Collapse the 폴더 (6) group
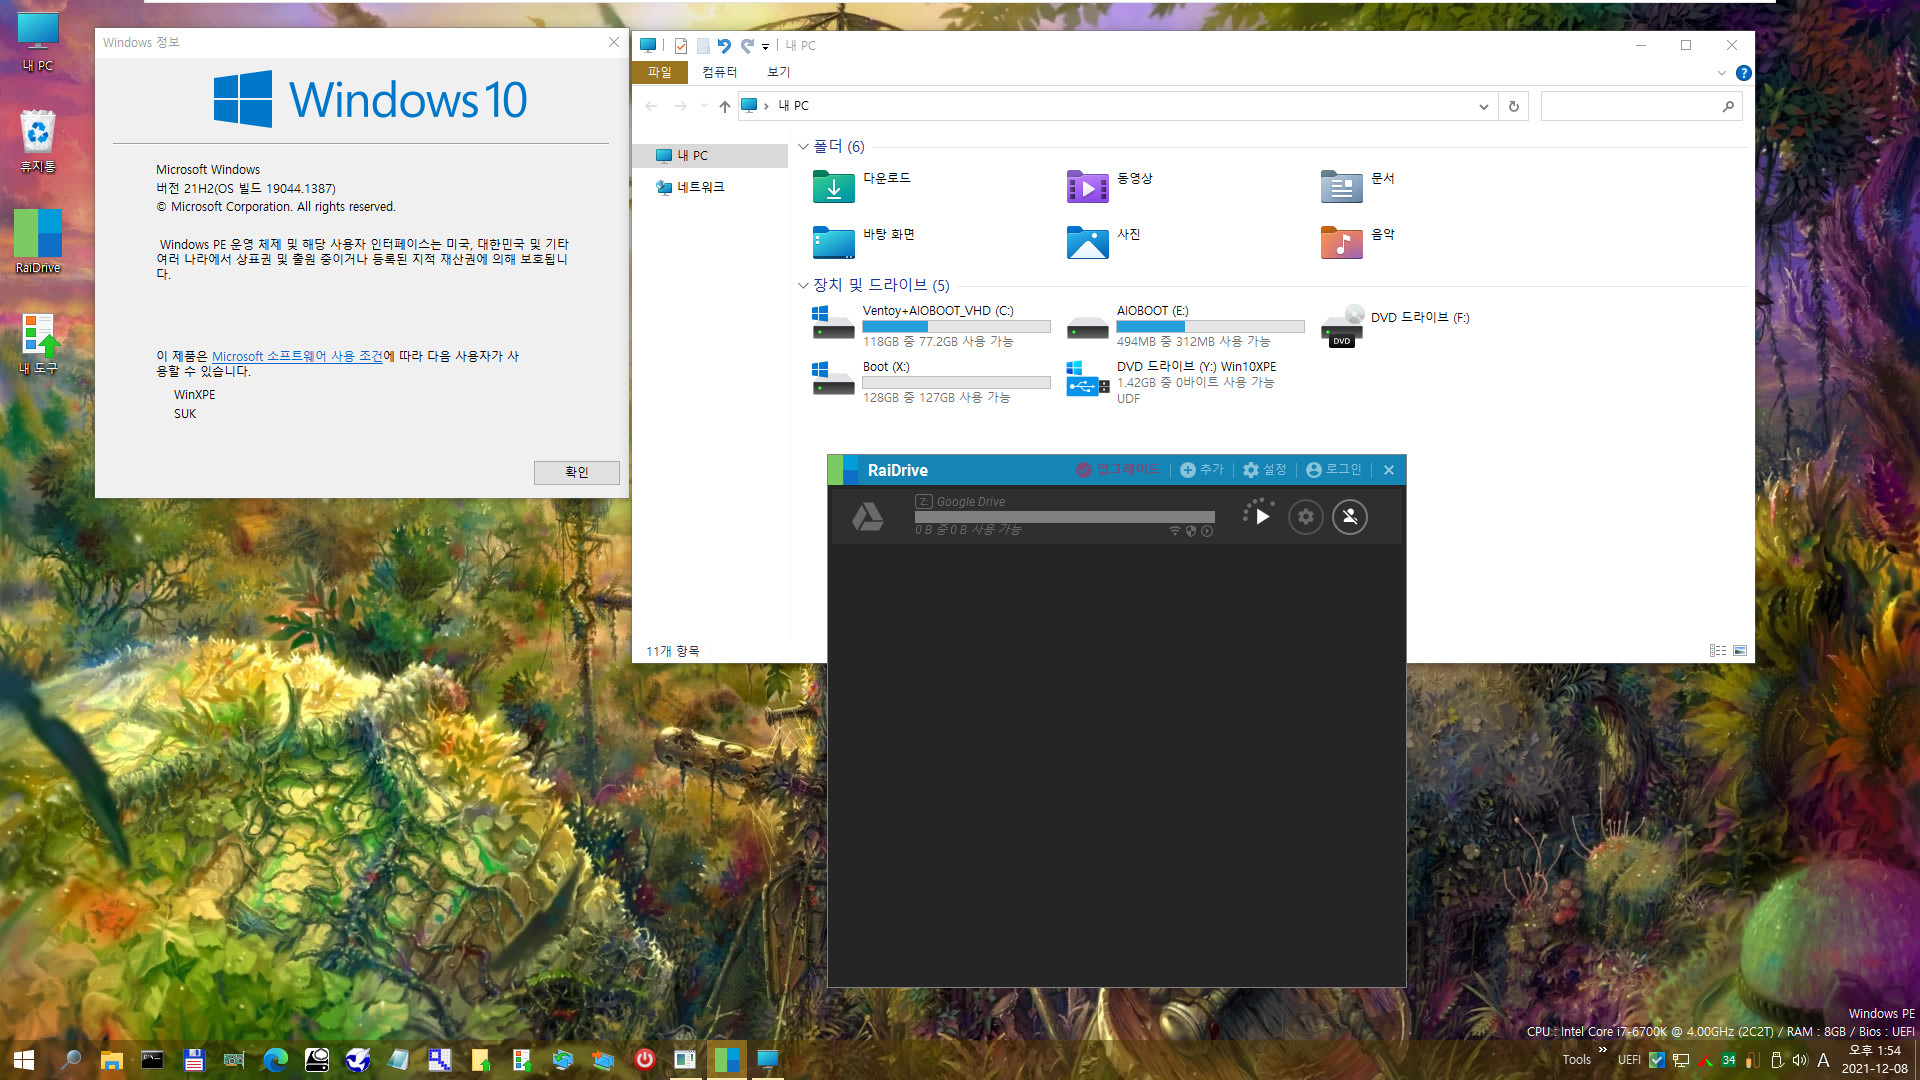 click(803, 147)
